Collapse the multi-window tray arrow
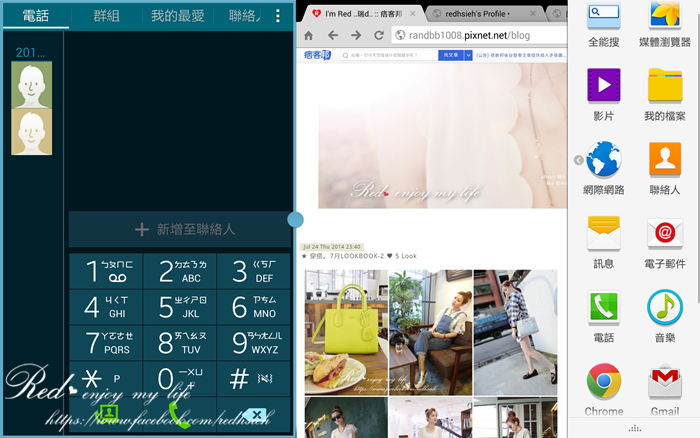Image resolution: width=700 pixels, height=438 pixels. point(579,160)
